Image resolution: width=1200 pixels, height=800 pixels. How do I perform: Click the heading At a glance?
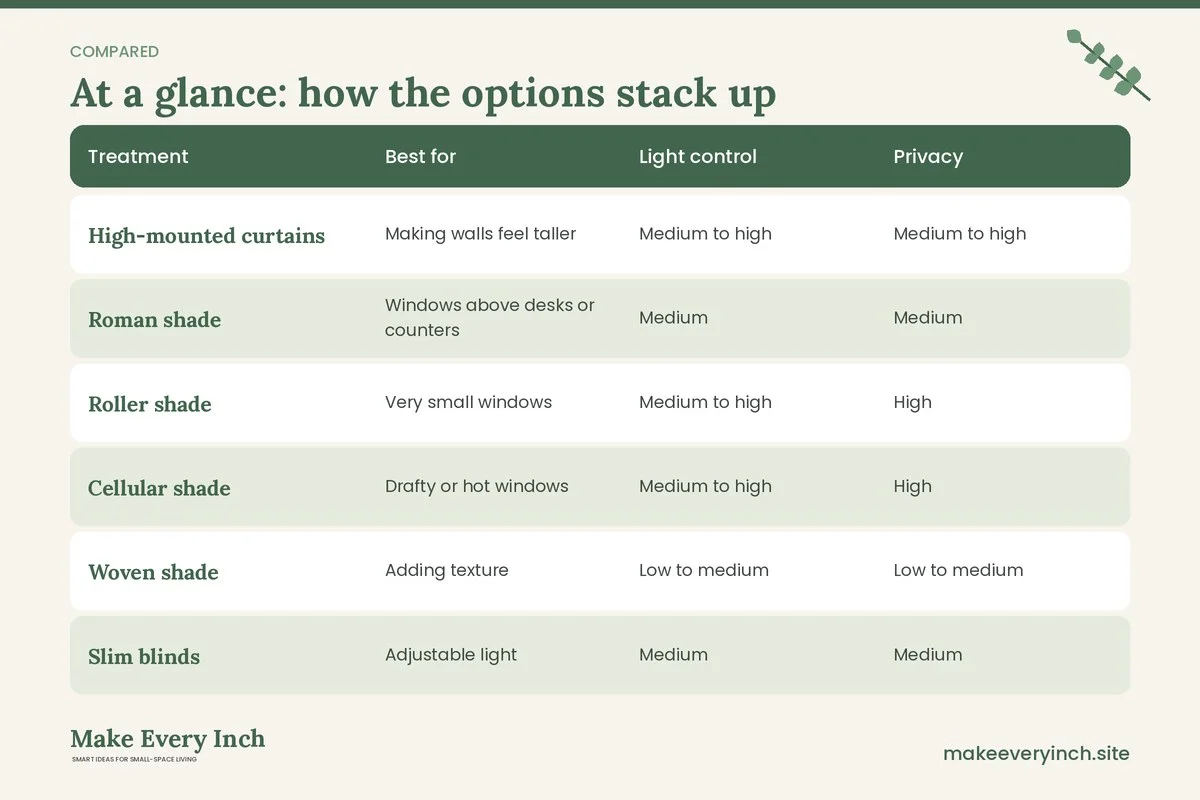point(423,93)
